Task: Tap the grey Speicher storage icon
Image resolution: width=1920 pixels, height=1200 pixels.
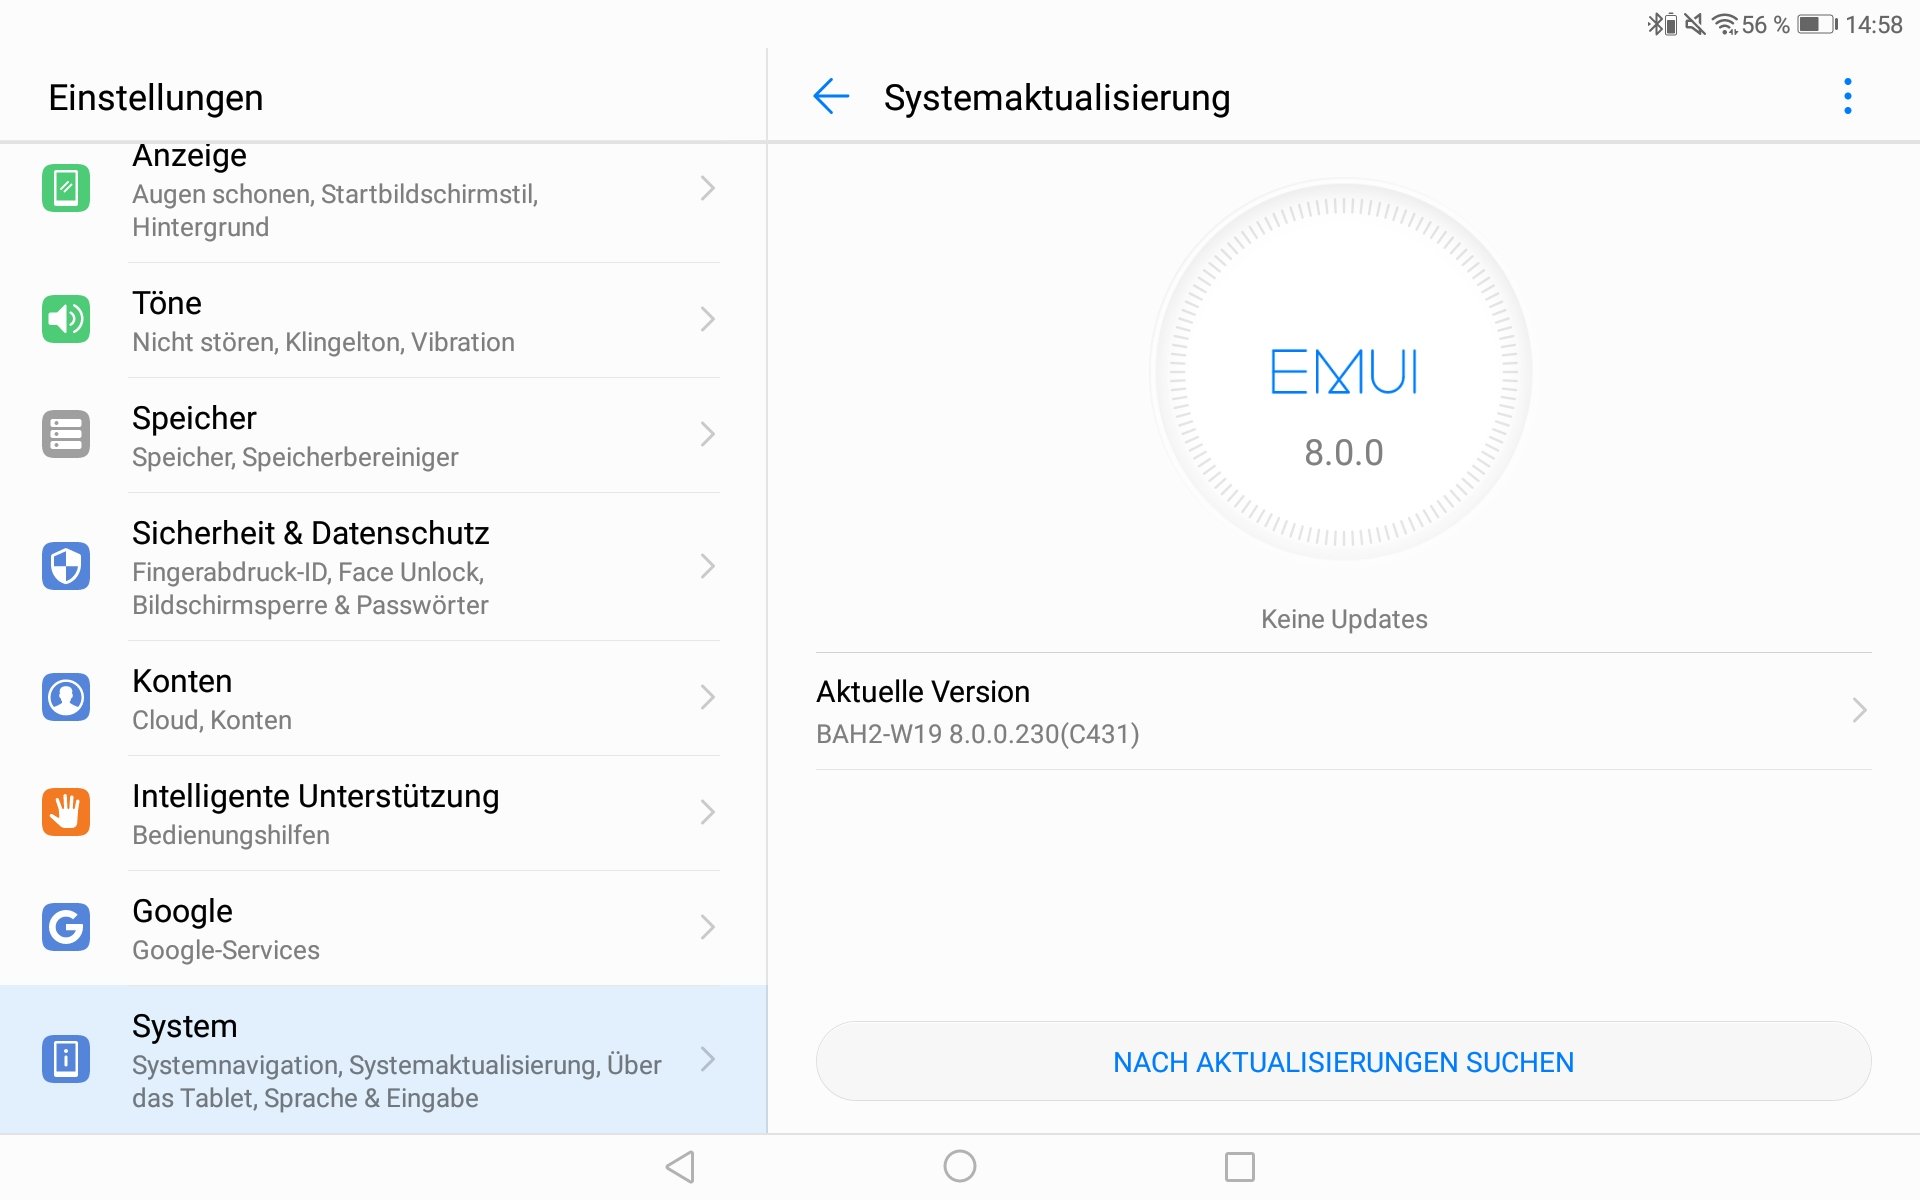Action: click(x=66, y=434)
